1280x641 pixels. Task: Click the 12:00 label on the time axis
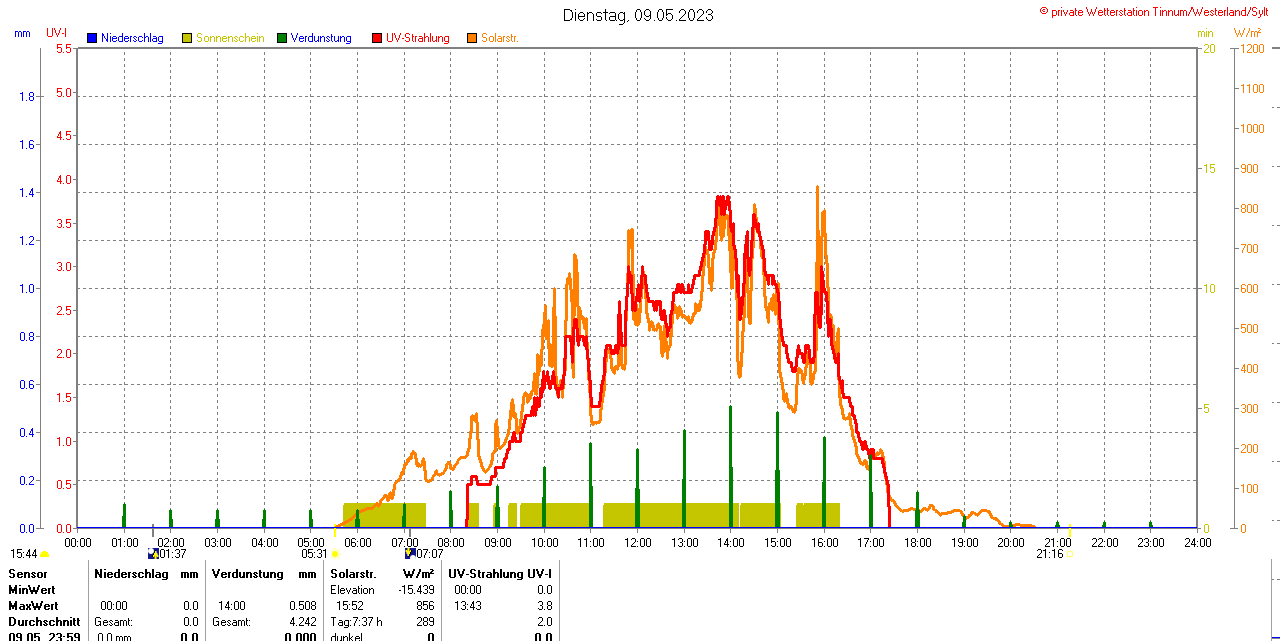point(637,542)
